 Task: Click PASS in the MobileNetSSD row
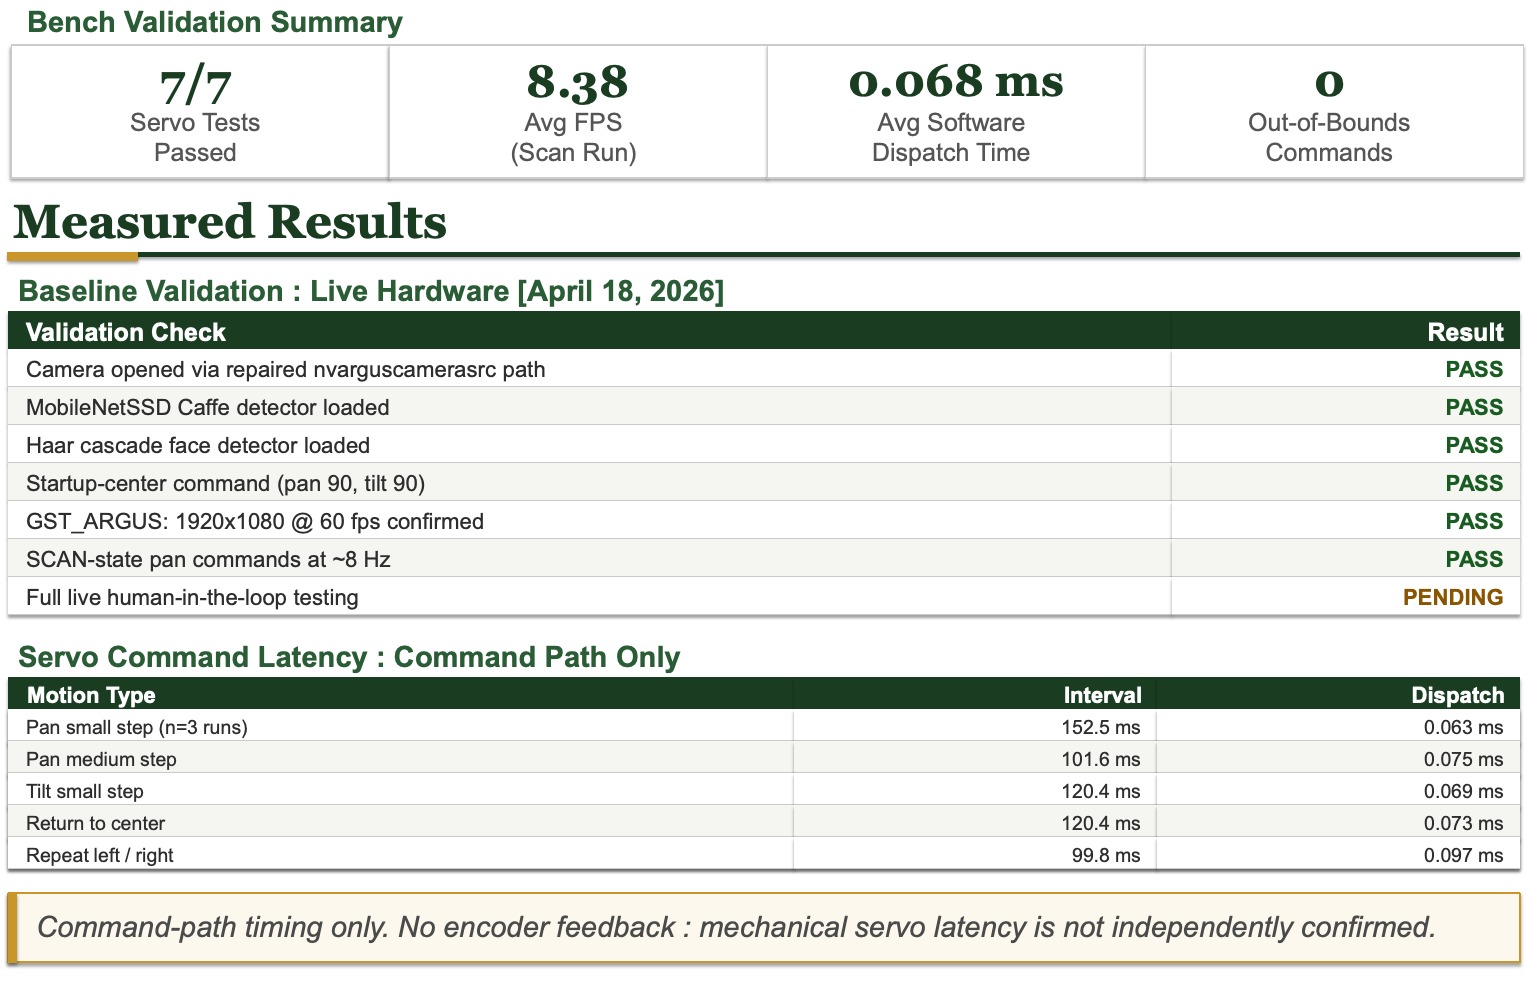[x=1474, y=407]
